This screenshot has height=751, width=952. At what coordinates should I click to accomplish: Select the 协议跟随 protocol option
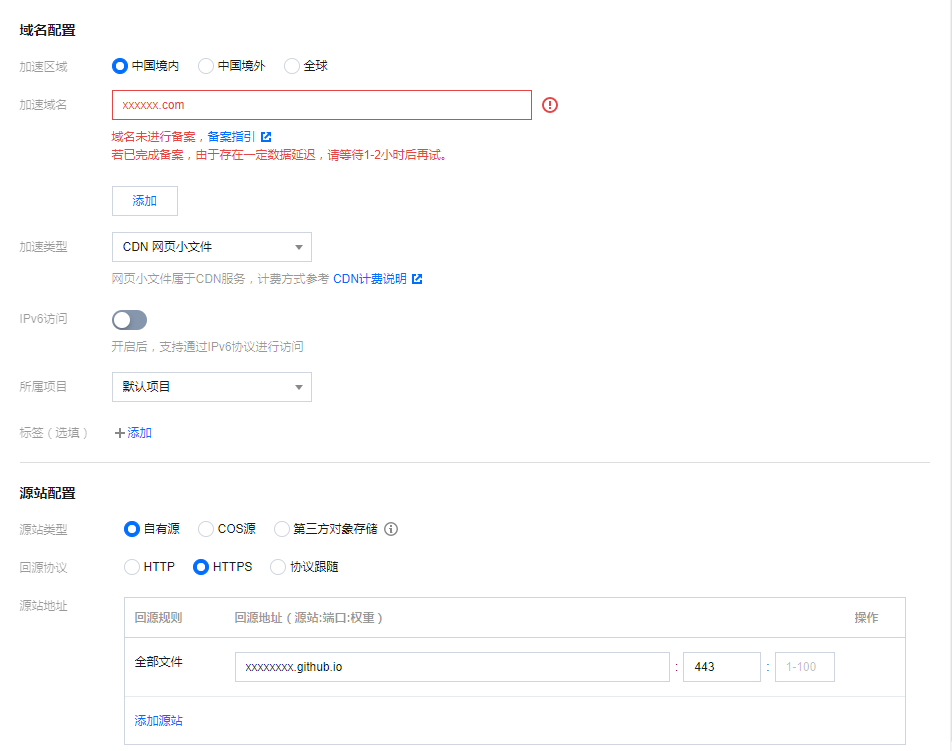(x=278, y=566)
